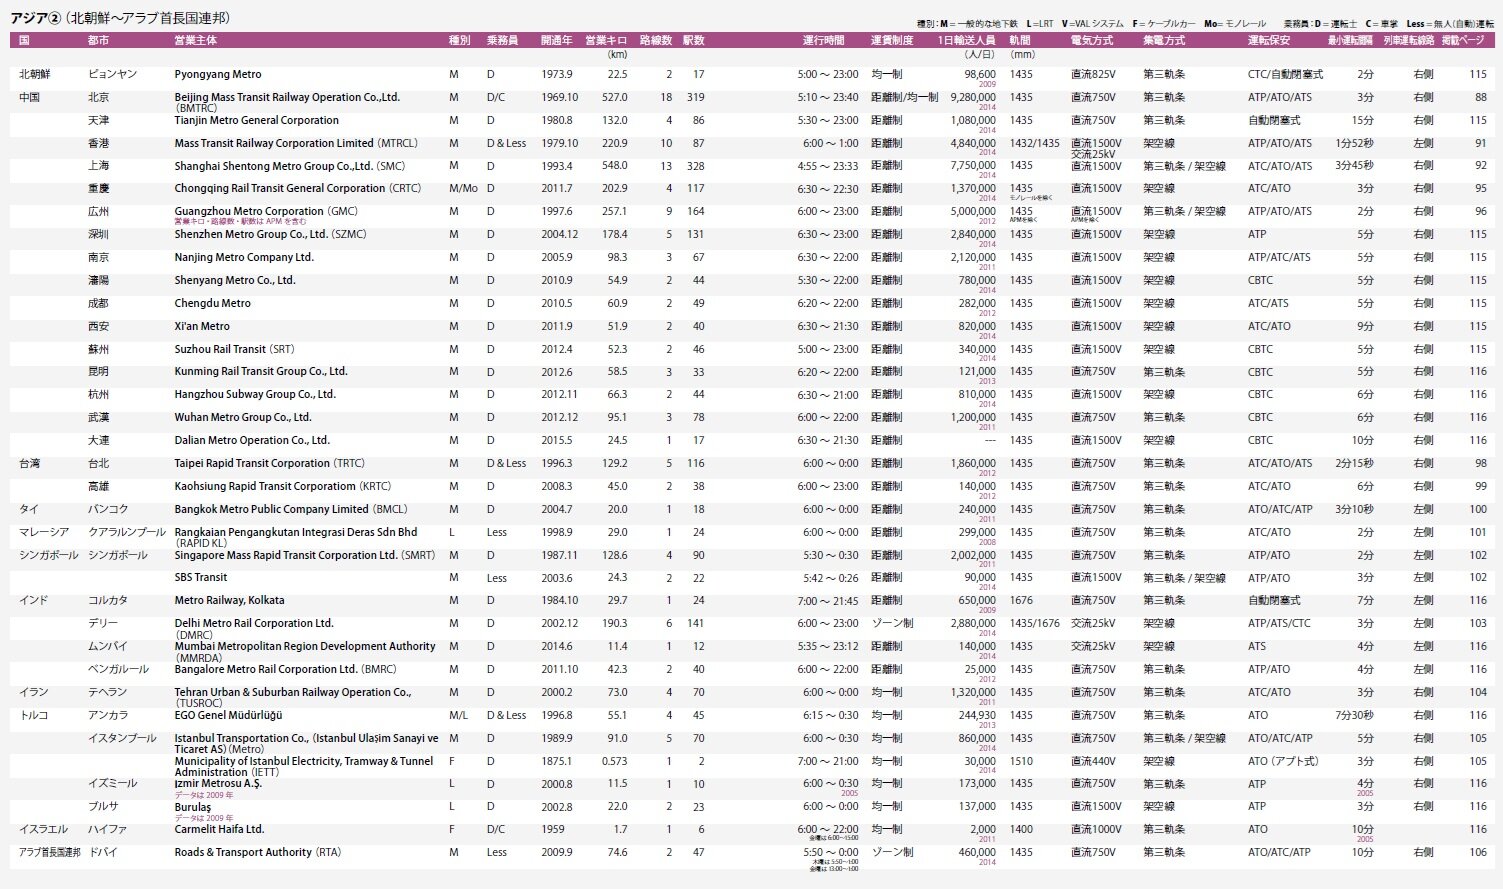Click the '最小運転間隔' column header
Viewport: 1503px width, 889px height.
tap(1351, 41)
